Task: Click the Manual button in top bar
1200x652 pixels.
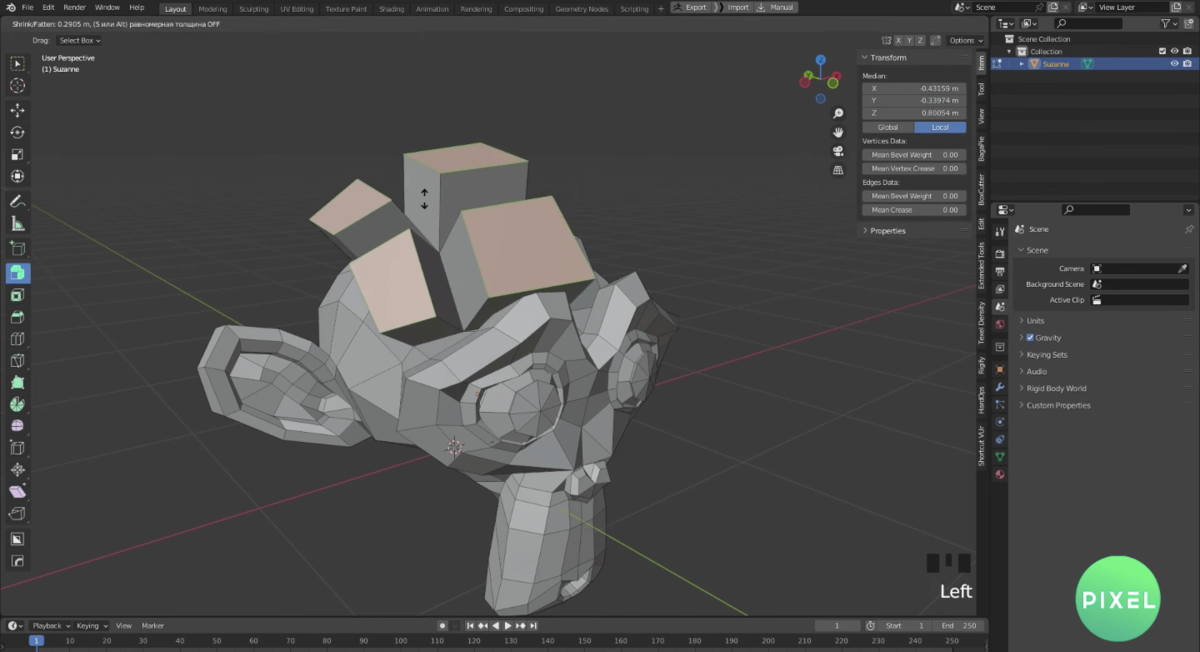Action: point(776,7)
